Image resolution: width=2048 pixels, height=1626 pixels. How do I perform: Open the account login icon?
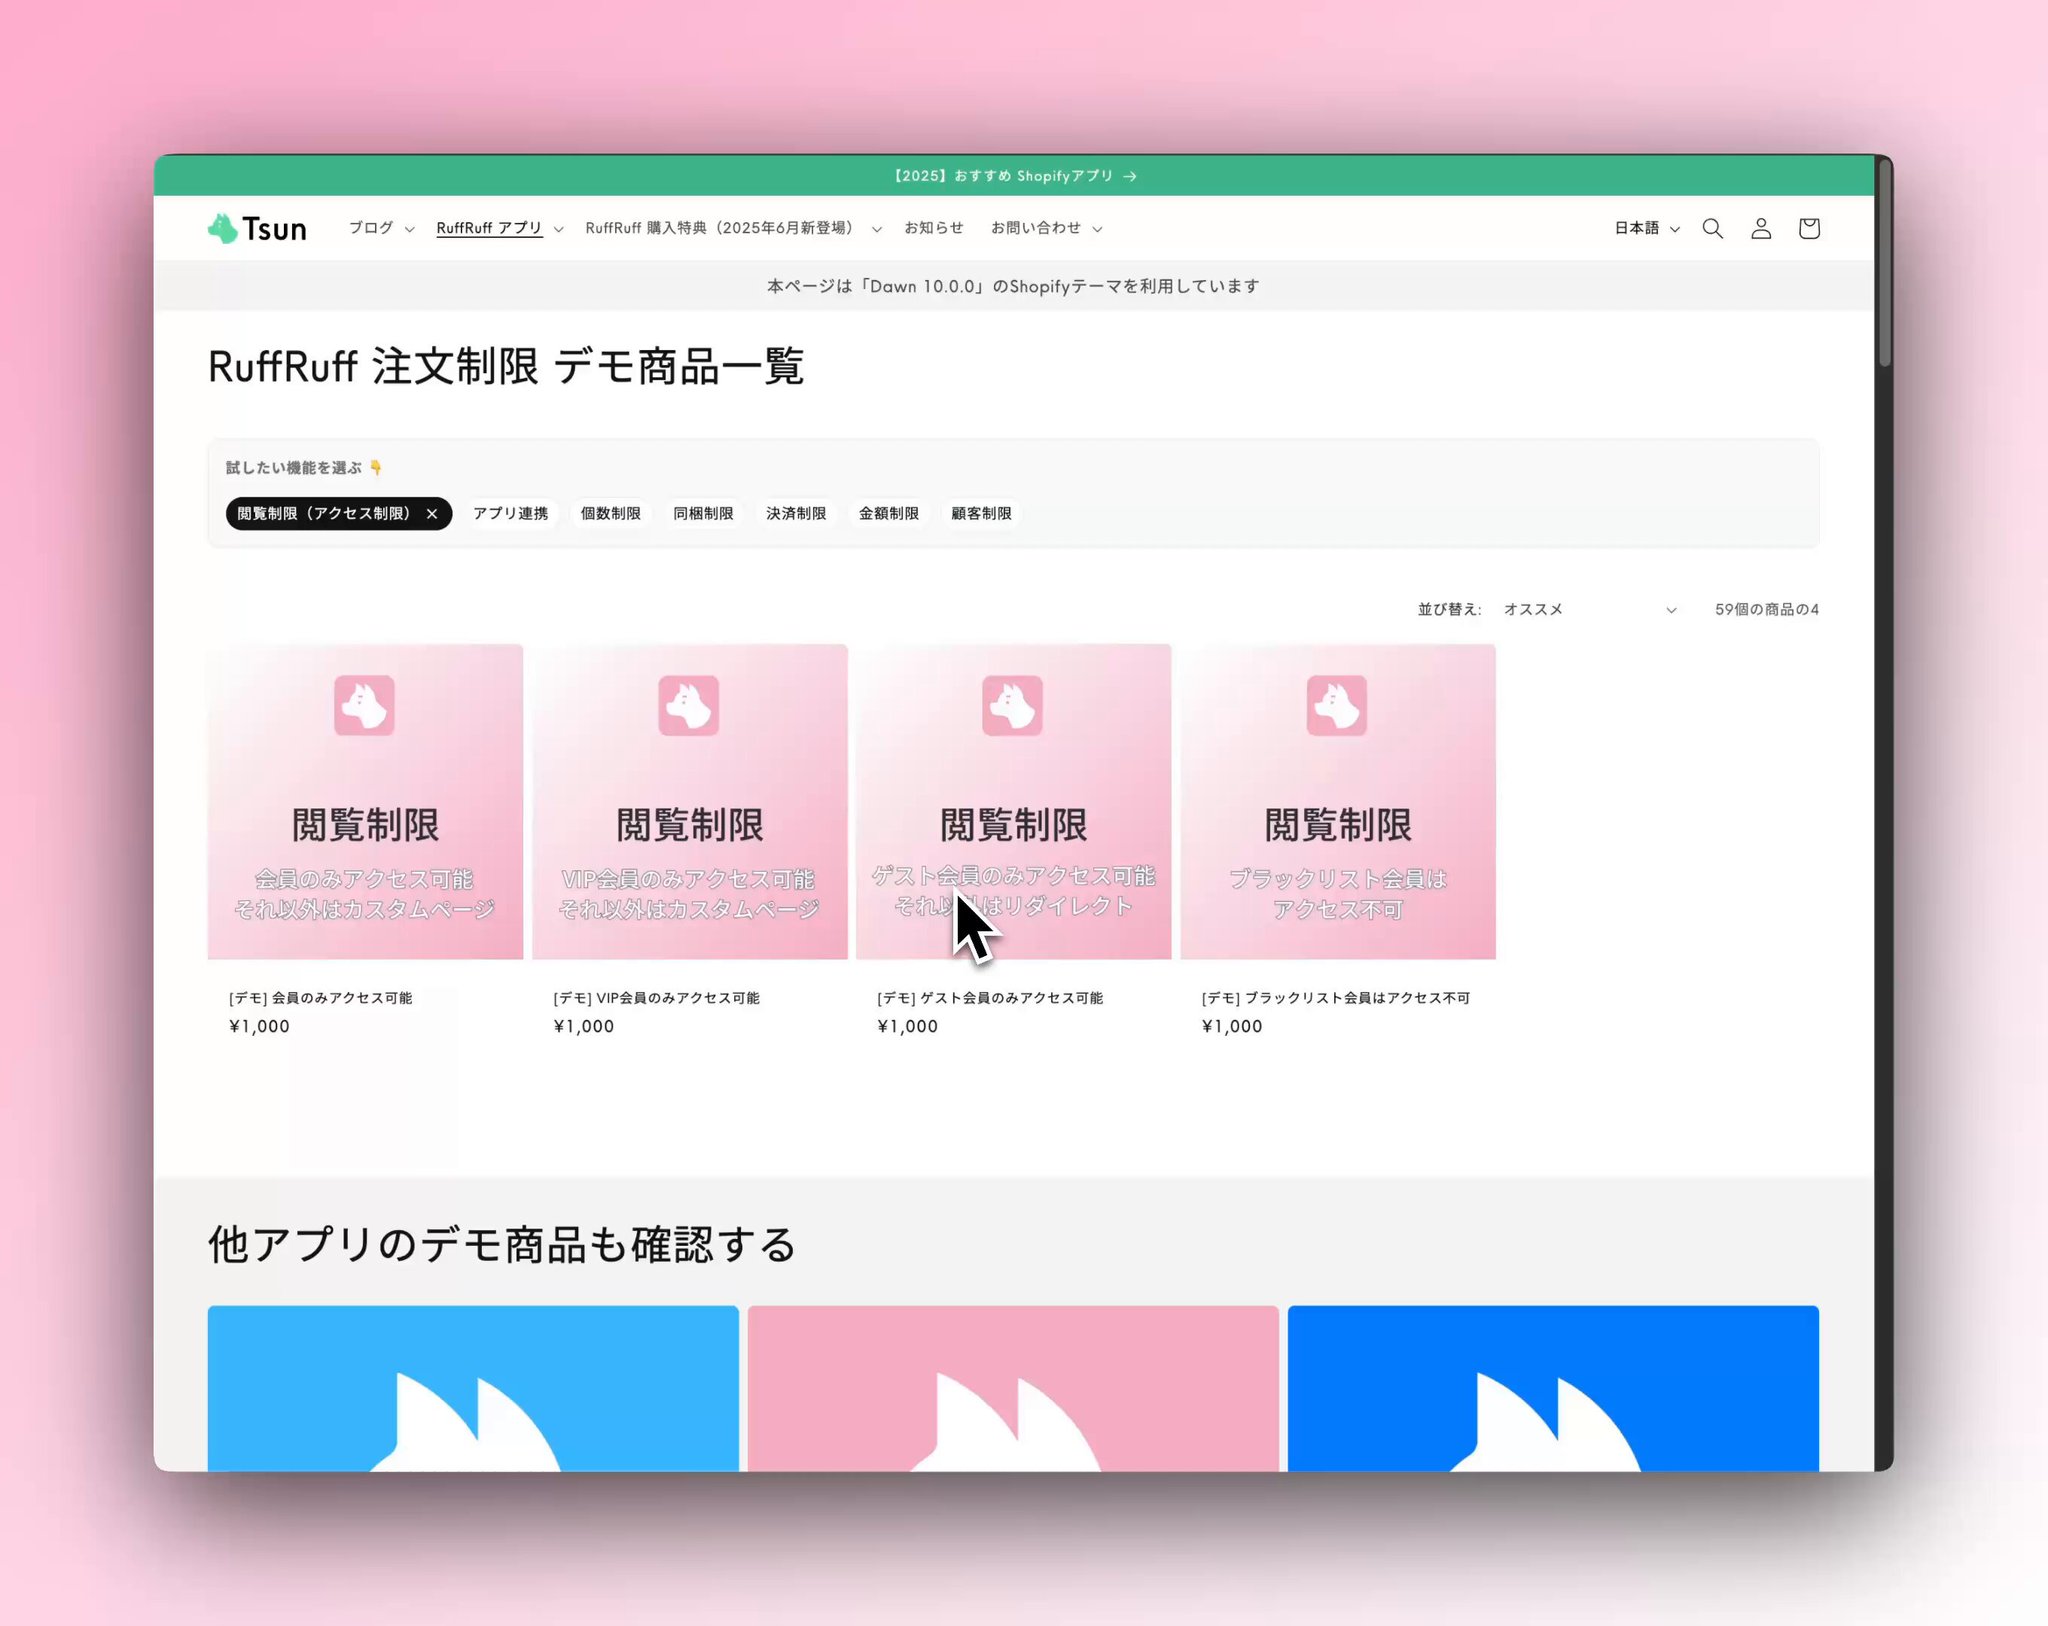[1761, 228]
